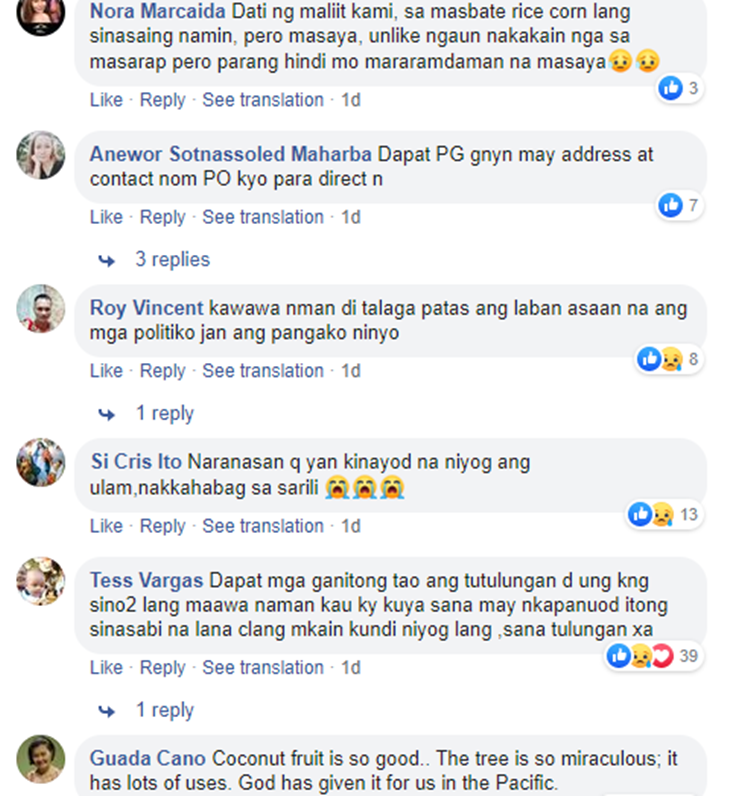Open the like reaction on Nora Marcaida's comment

coord(679,88)
